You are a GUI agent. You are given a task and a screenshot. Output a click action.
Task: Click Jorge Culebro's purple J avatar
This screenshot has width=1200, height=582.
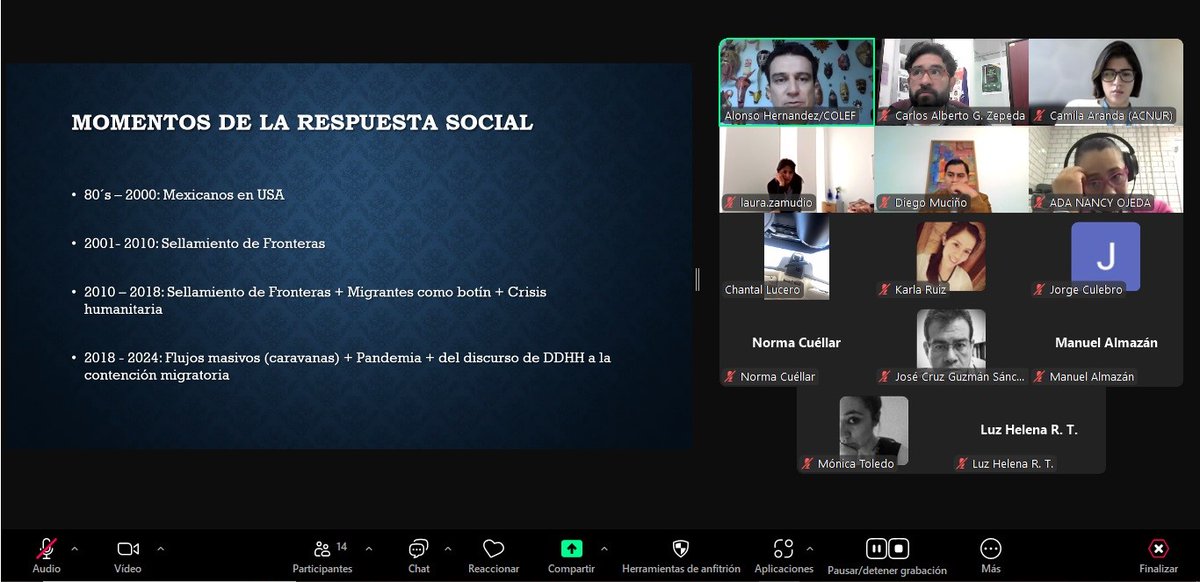[x=1105, y=256]
